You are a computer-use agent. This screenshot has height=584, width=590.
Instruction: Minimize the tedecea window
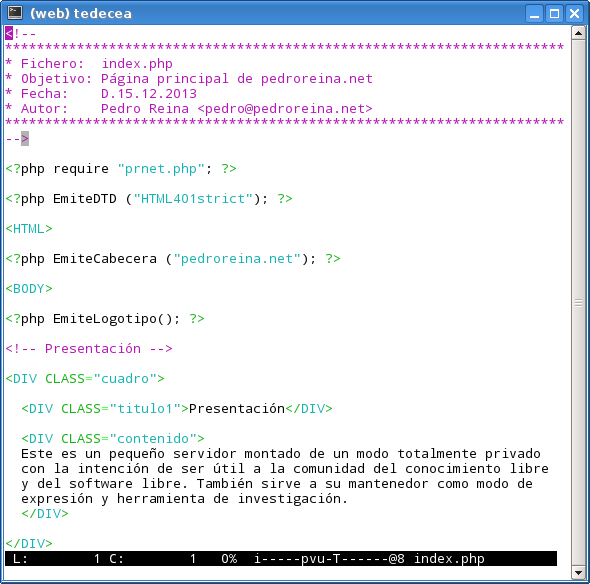(534, 14)
